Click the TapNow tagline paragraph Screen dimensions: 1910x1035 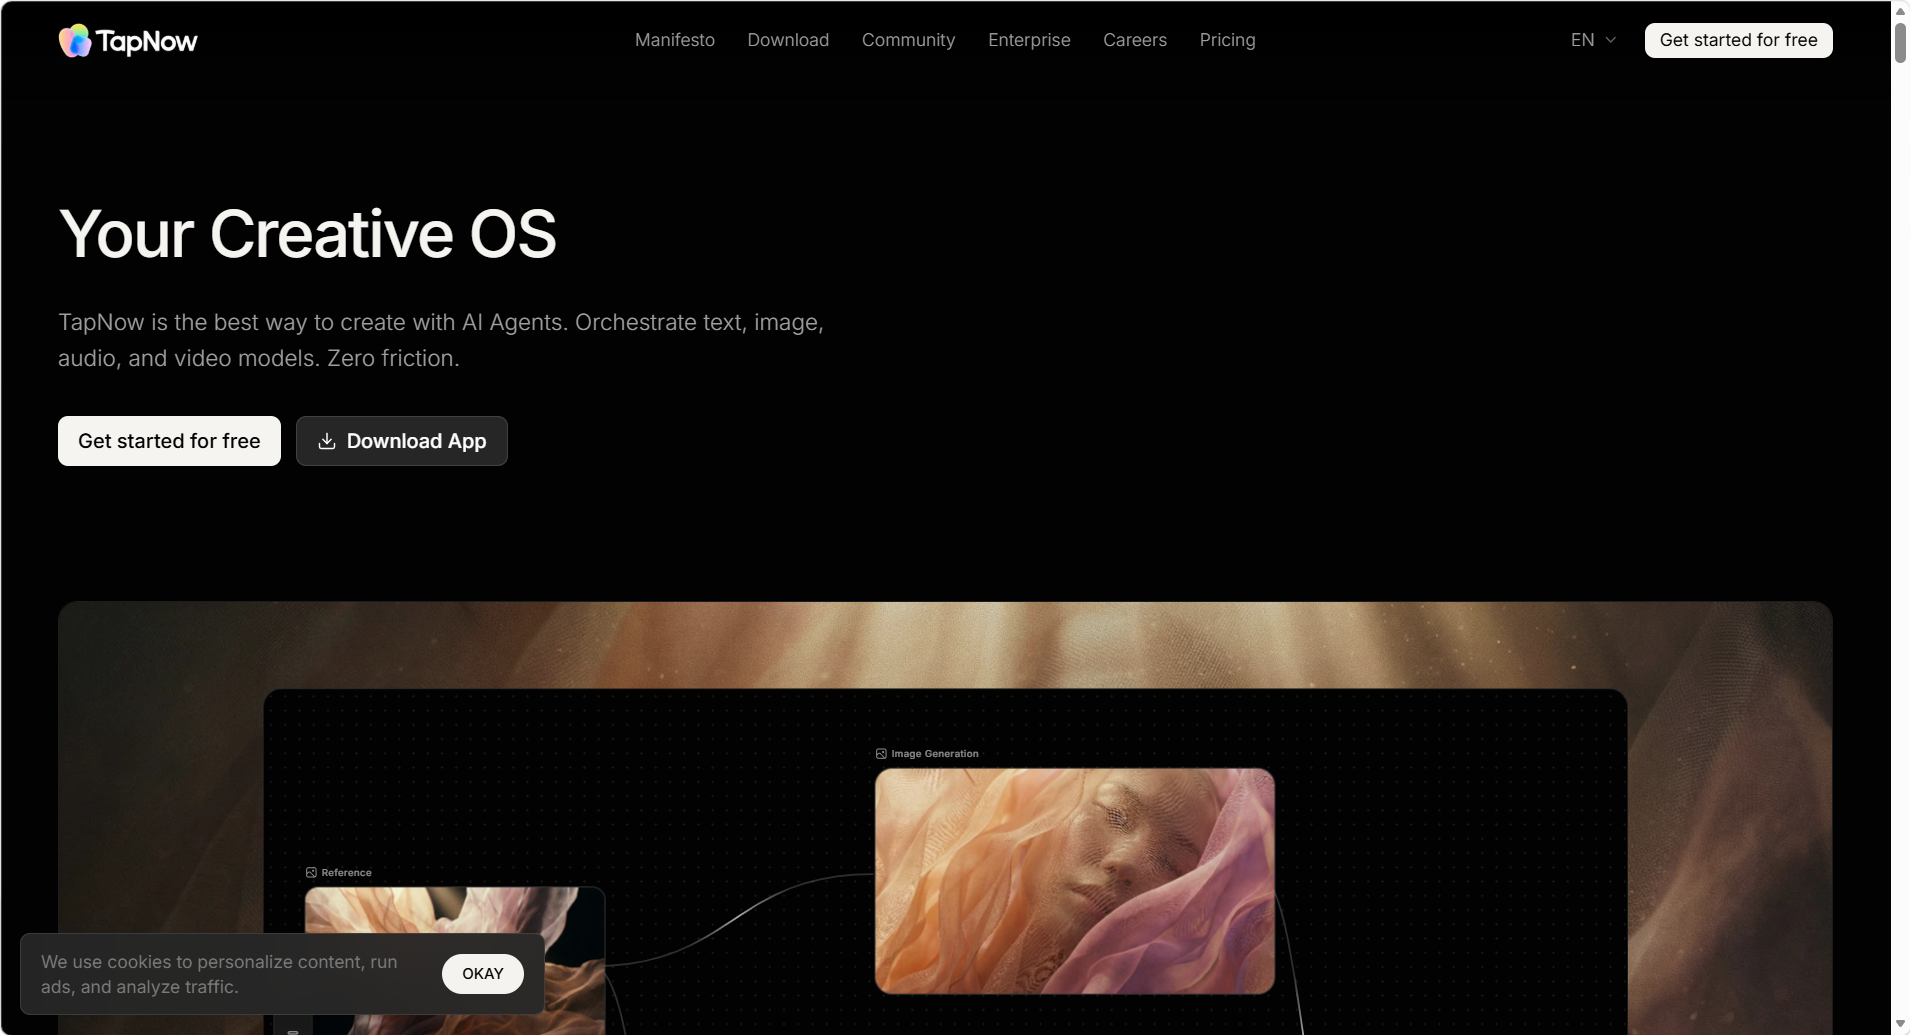coord(441,340)
